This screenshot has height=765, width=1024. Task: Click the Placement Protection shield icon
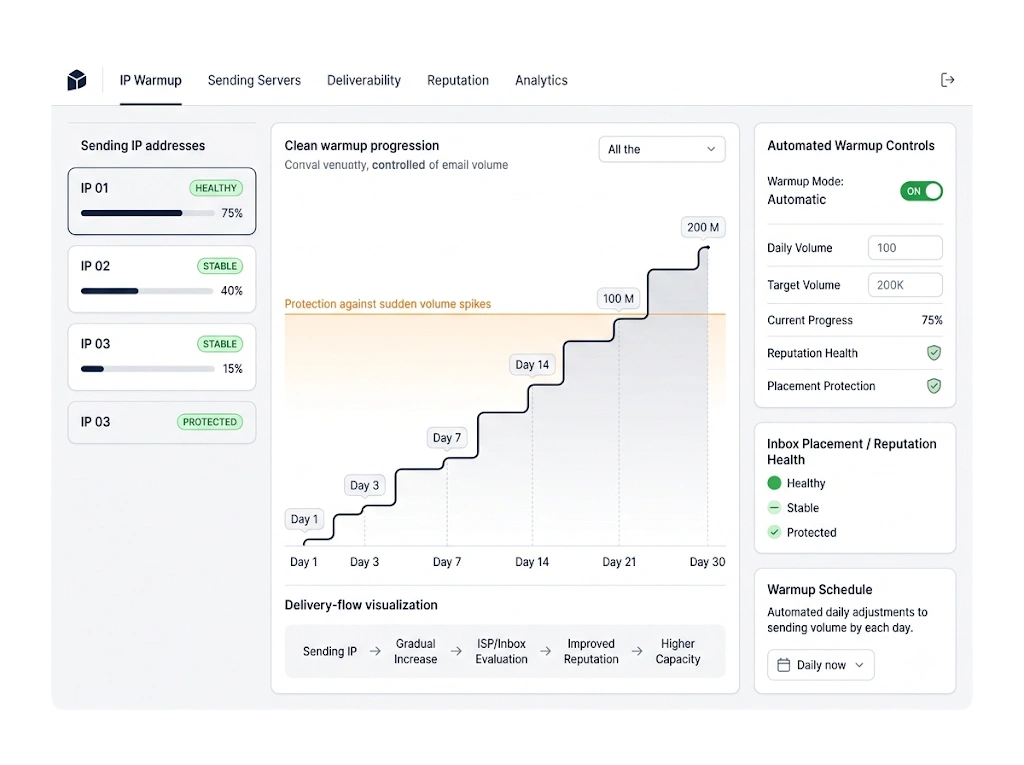(x=934, y=386)
